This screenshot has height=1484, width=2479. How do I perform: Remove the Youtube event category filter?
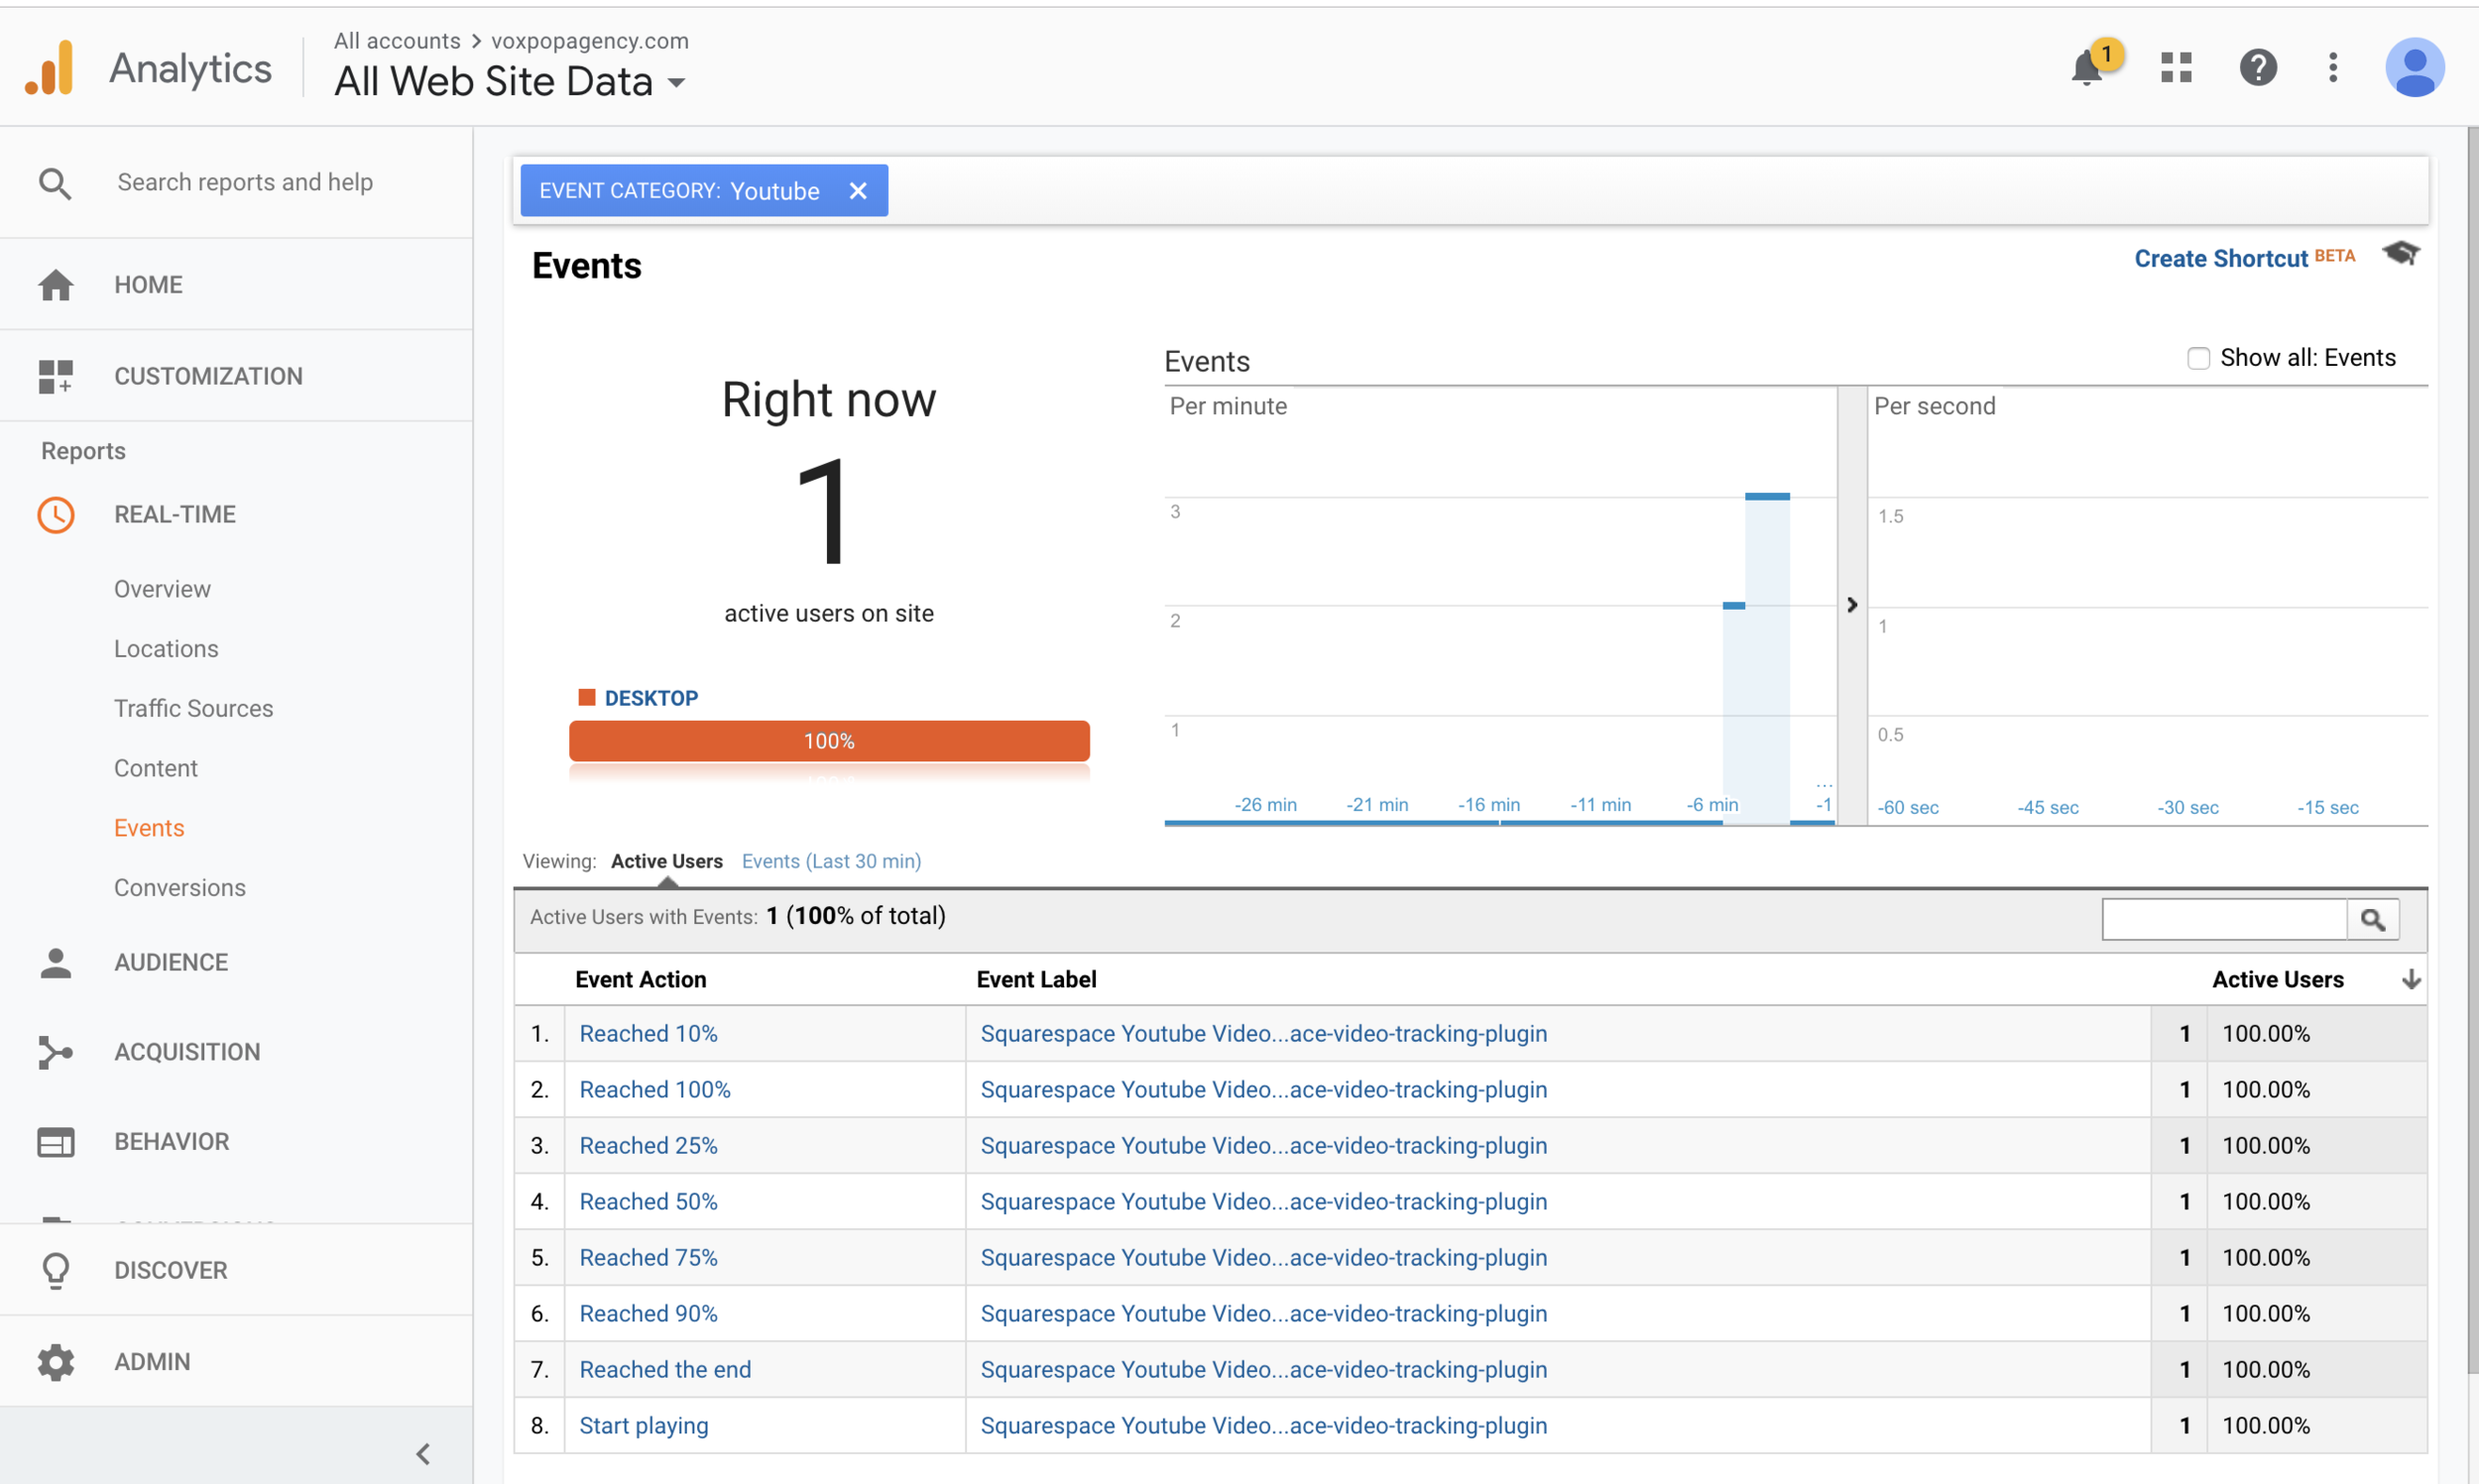pyautogui.click(x=858, y=191)
